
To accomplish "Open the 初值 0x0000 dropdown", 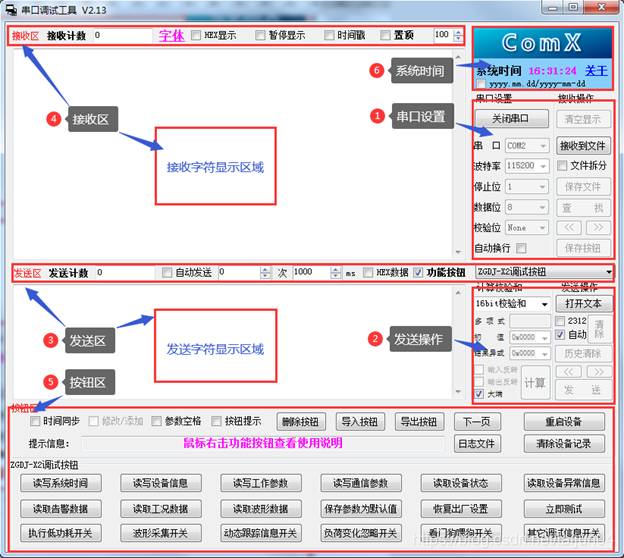I will (530, 338).
